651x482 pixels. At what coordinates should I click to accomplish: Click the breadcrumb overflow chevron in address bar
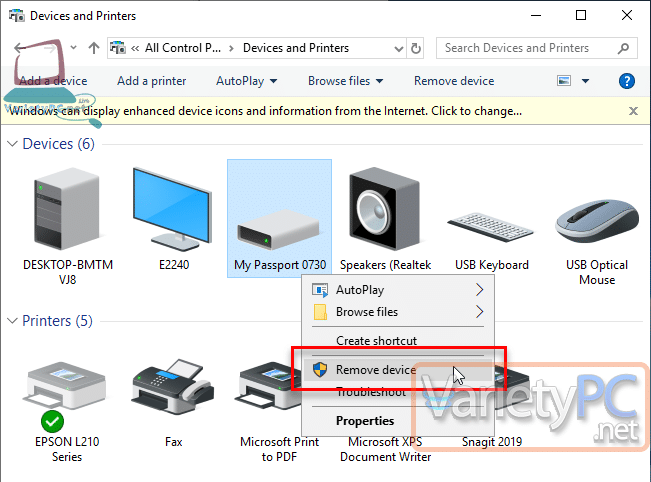point(135,49)
